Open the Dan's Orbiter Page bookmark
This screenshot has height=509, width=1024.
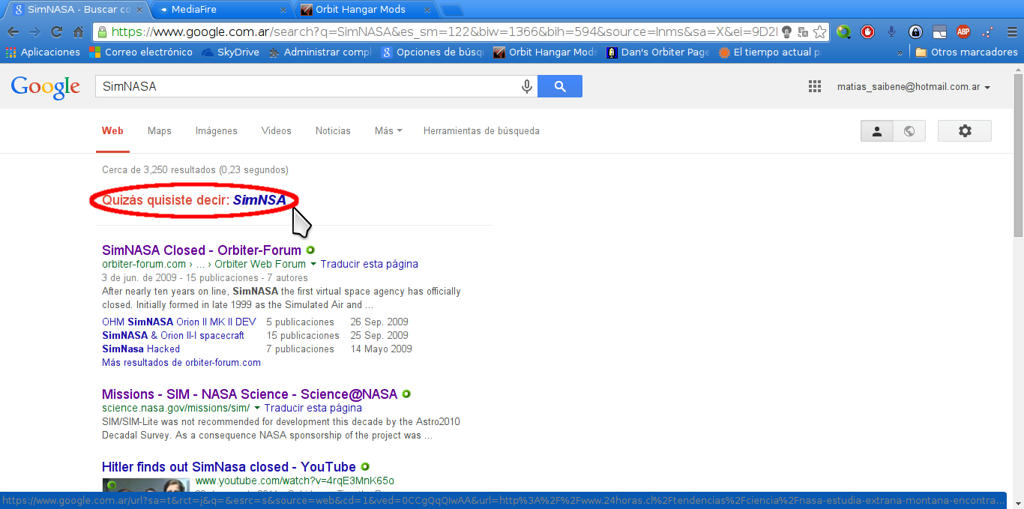(x=658, y=52)
